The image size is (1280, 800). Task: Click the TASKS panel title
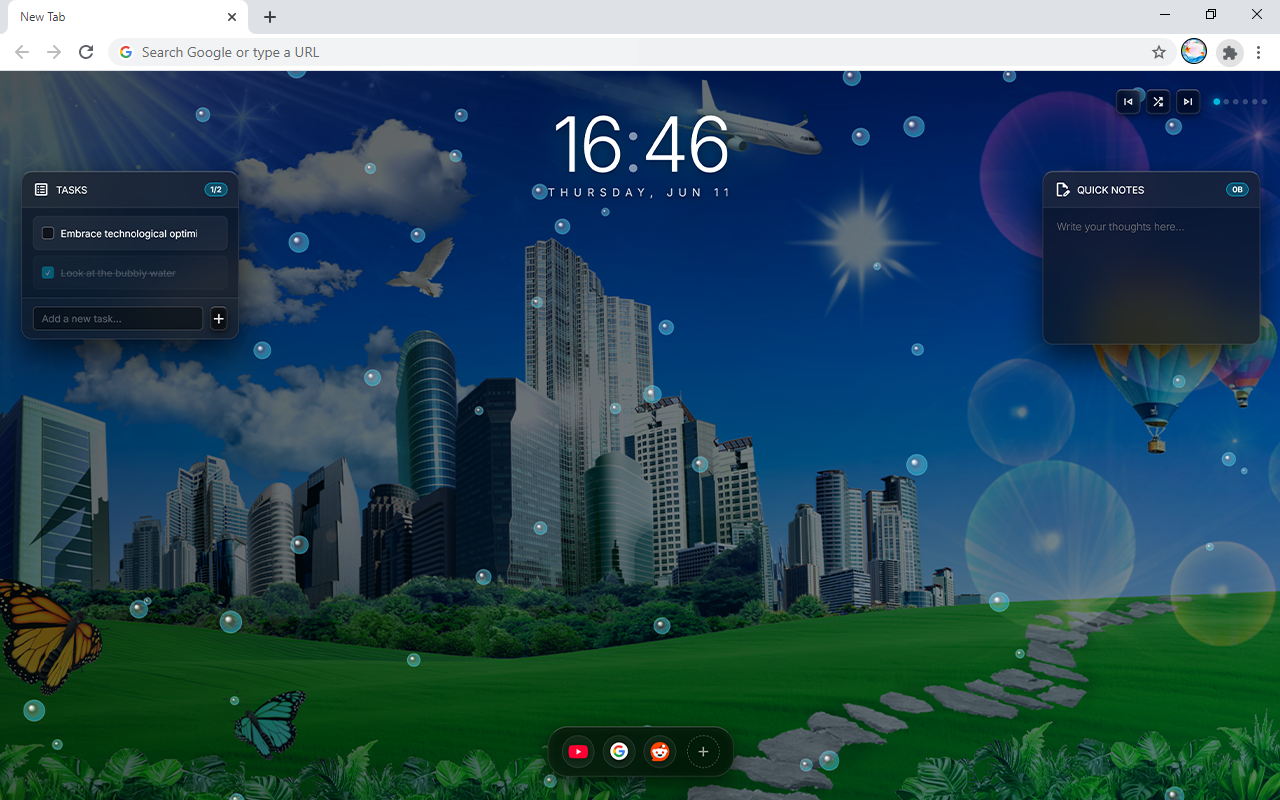[72, 190]
